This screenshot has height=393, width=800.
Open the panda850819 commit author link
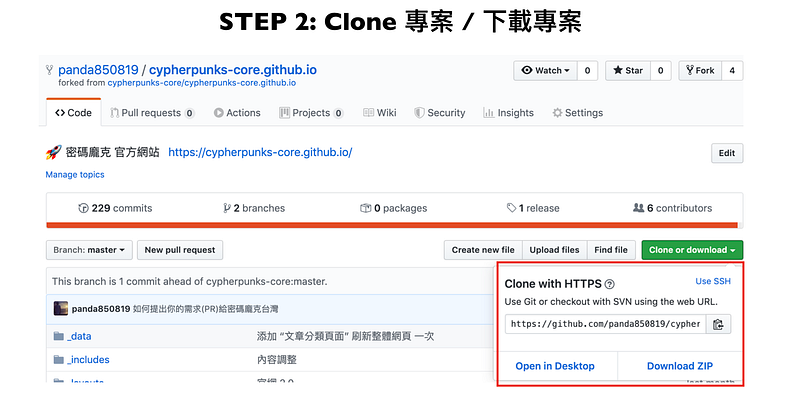101,309
